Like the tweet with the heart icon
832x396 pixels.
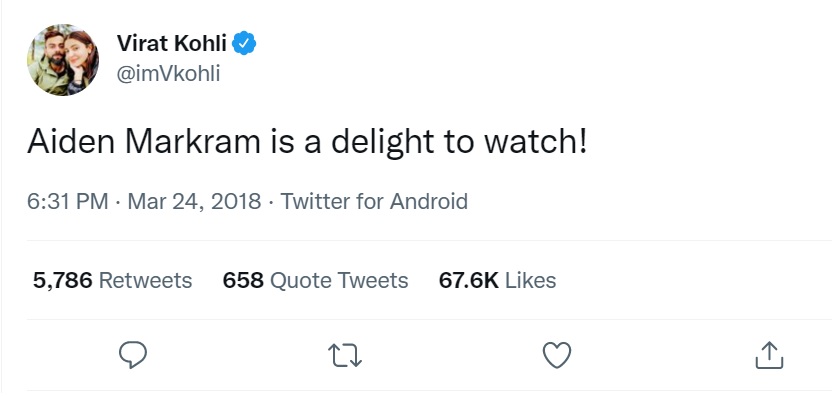pyautogui.click(x=557, y=355)
